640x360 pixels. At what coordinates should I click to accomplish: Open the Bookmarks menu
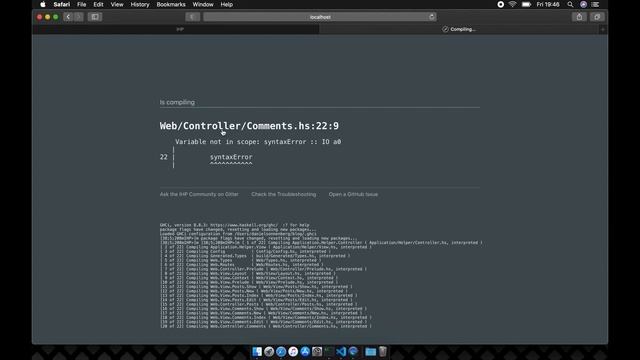point(171,4)
